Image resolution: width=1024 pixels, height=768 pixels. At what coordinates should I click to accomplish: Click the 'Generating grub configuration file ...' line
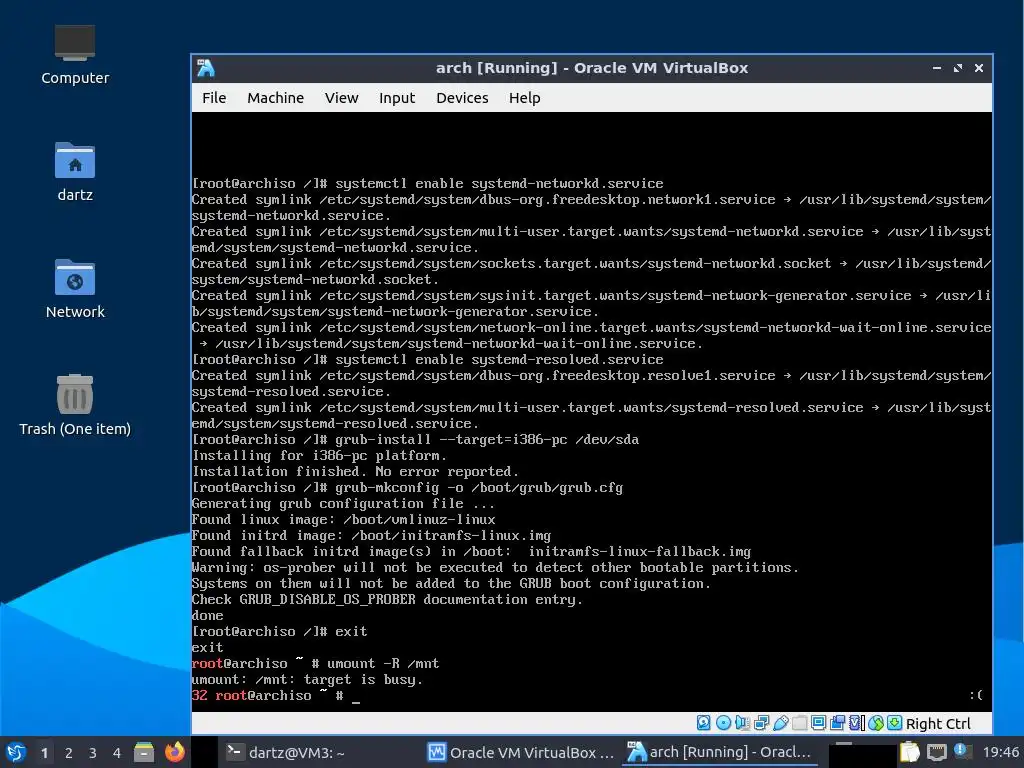[343, 504]
